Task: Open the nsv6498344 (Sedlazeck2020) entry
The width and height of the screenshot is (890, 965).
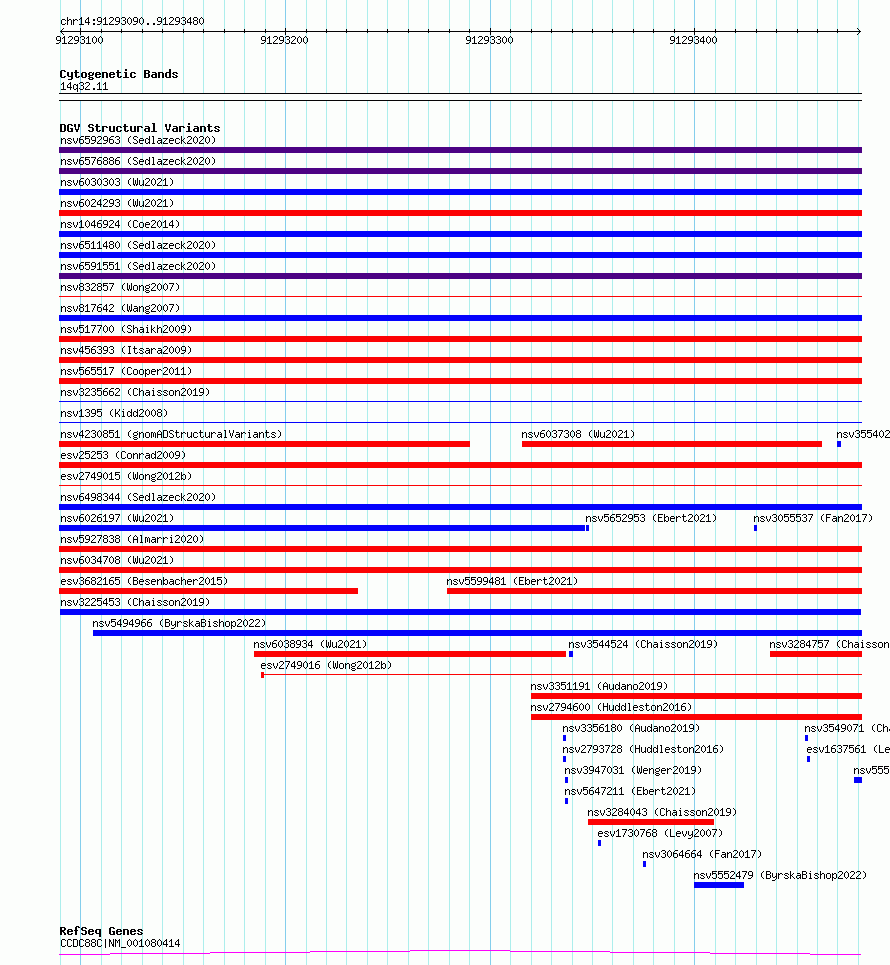Action: pyautogui.click(x=138, y=497)
